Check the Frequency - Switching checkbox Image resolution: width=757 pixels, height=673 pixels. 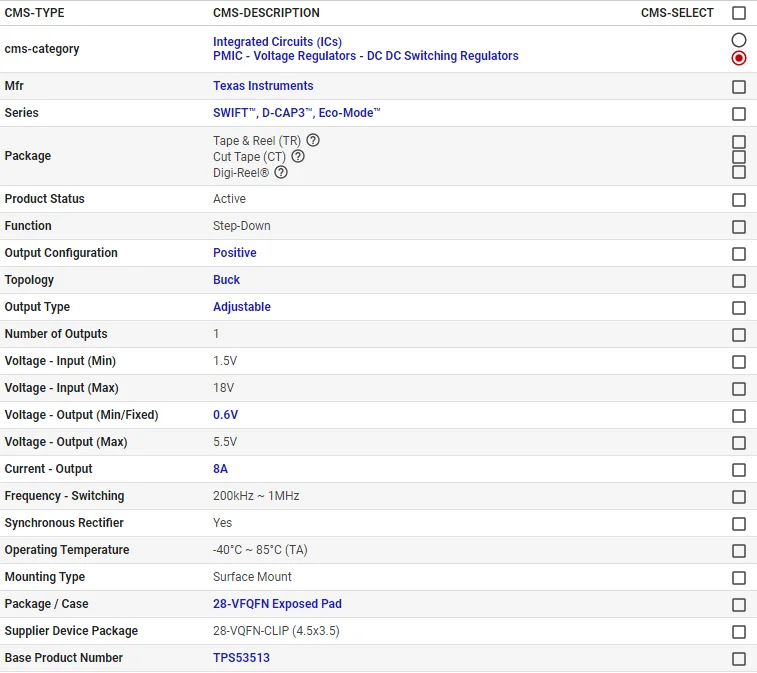click(739, 497)
